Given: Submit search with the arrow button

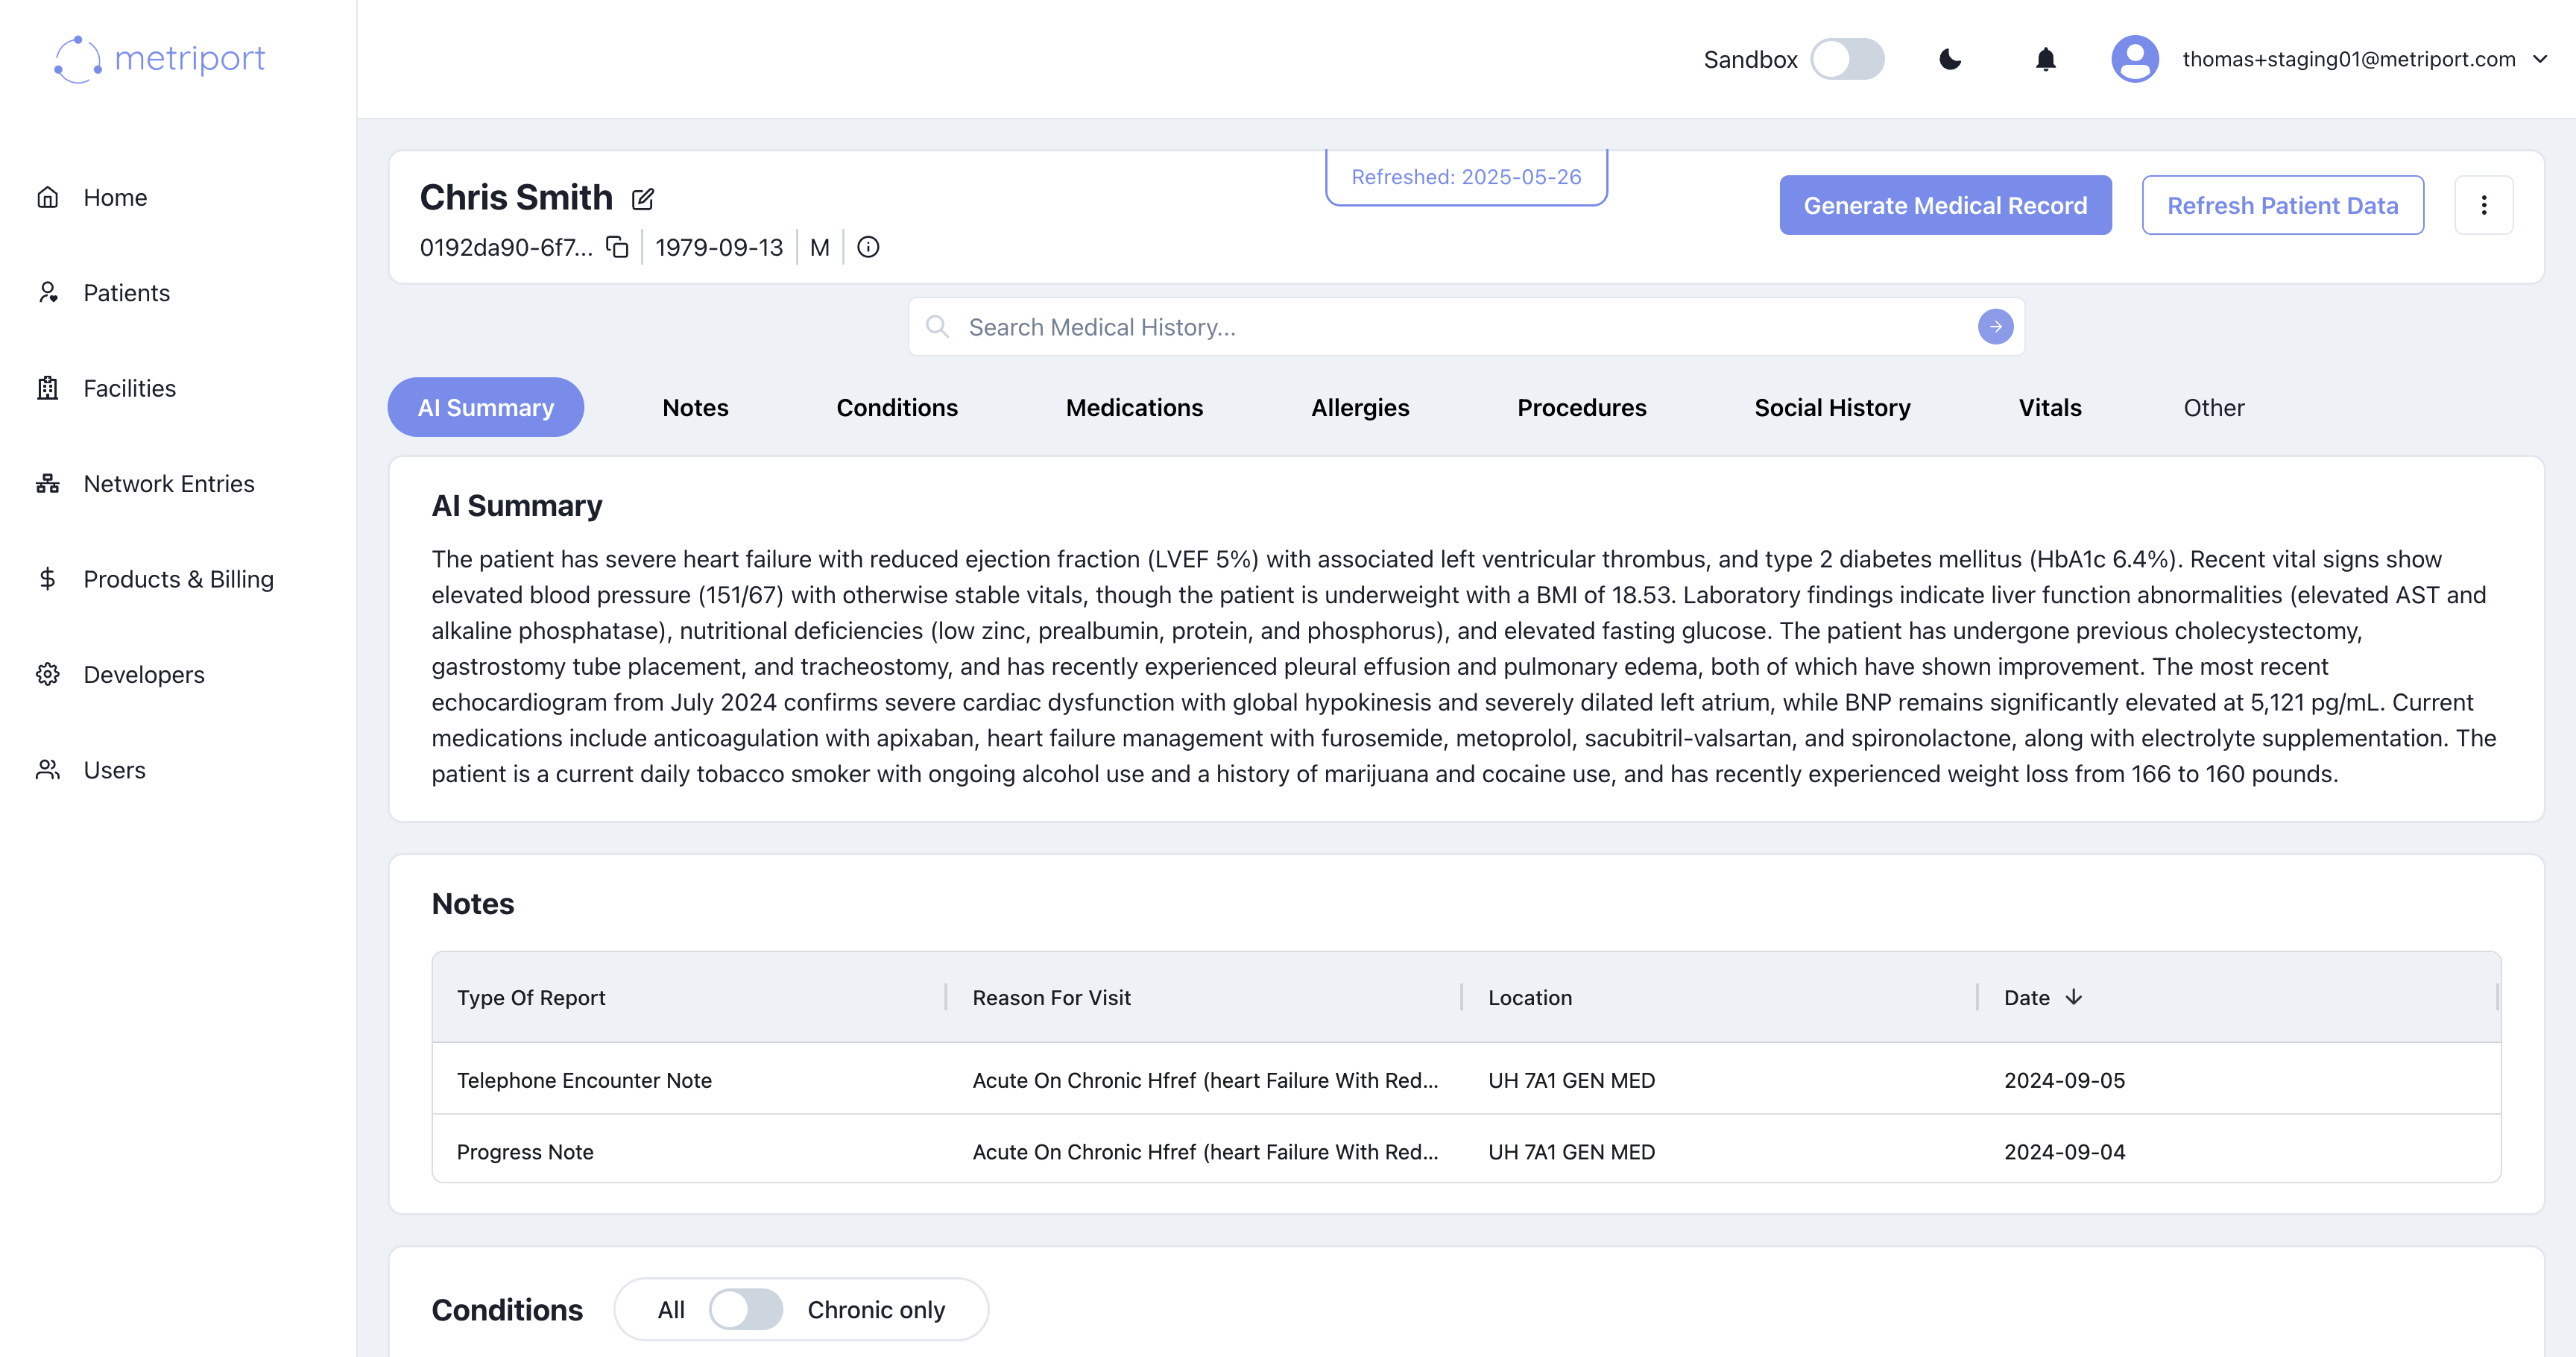Looking at the screenshot, I should (1995, 327).
